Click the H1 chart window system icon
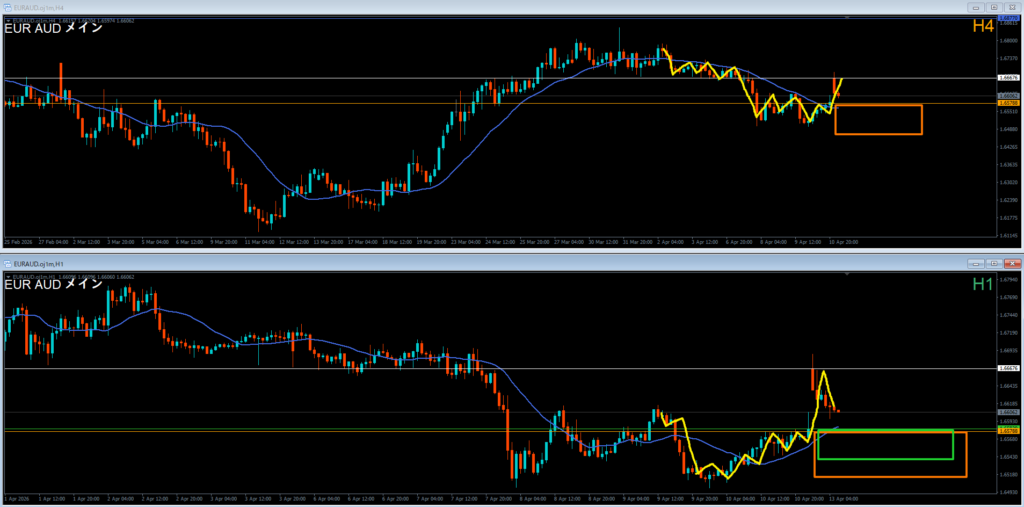The height and width of the screenshot is (507, 1024). 8,262
